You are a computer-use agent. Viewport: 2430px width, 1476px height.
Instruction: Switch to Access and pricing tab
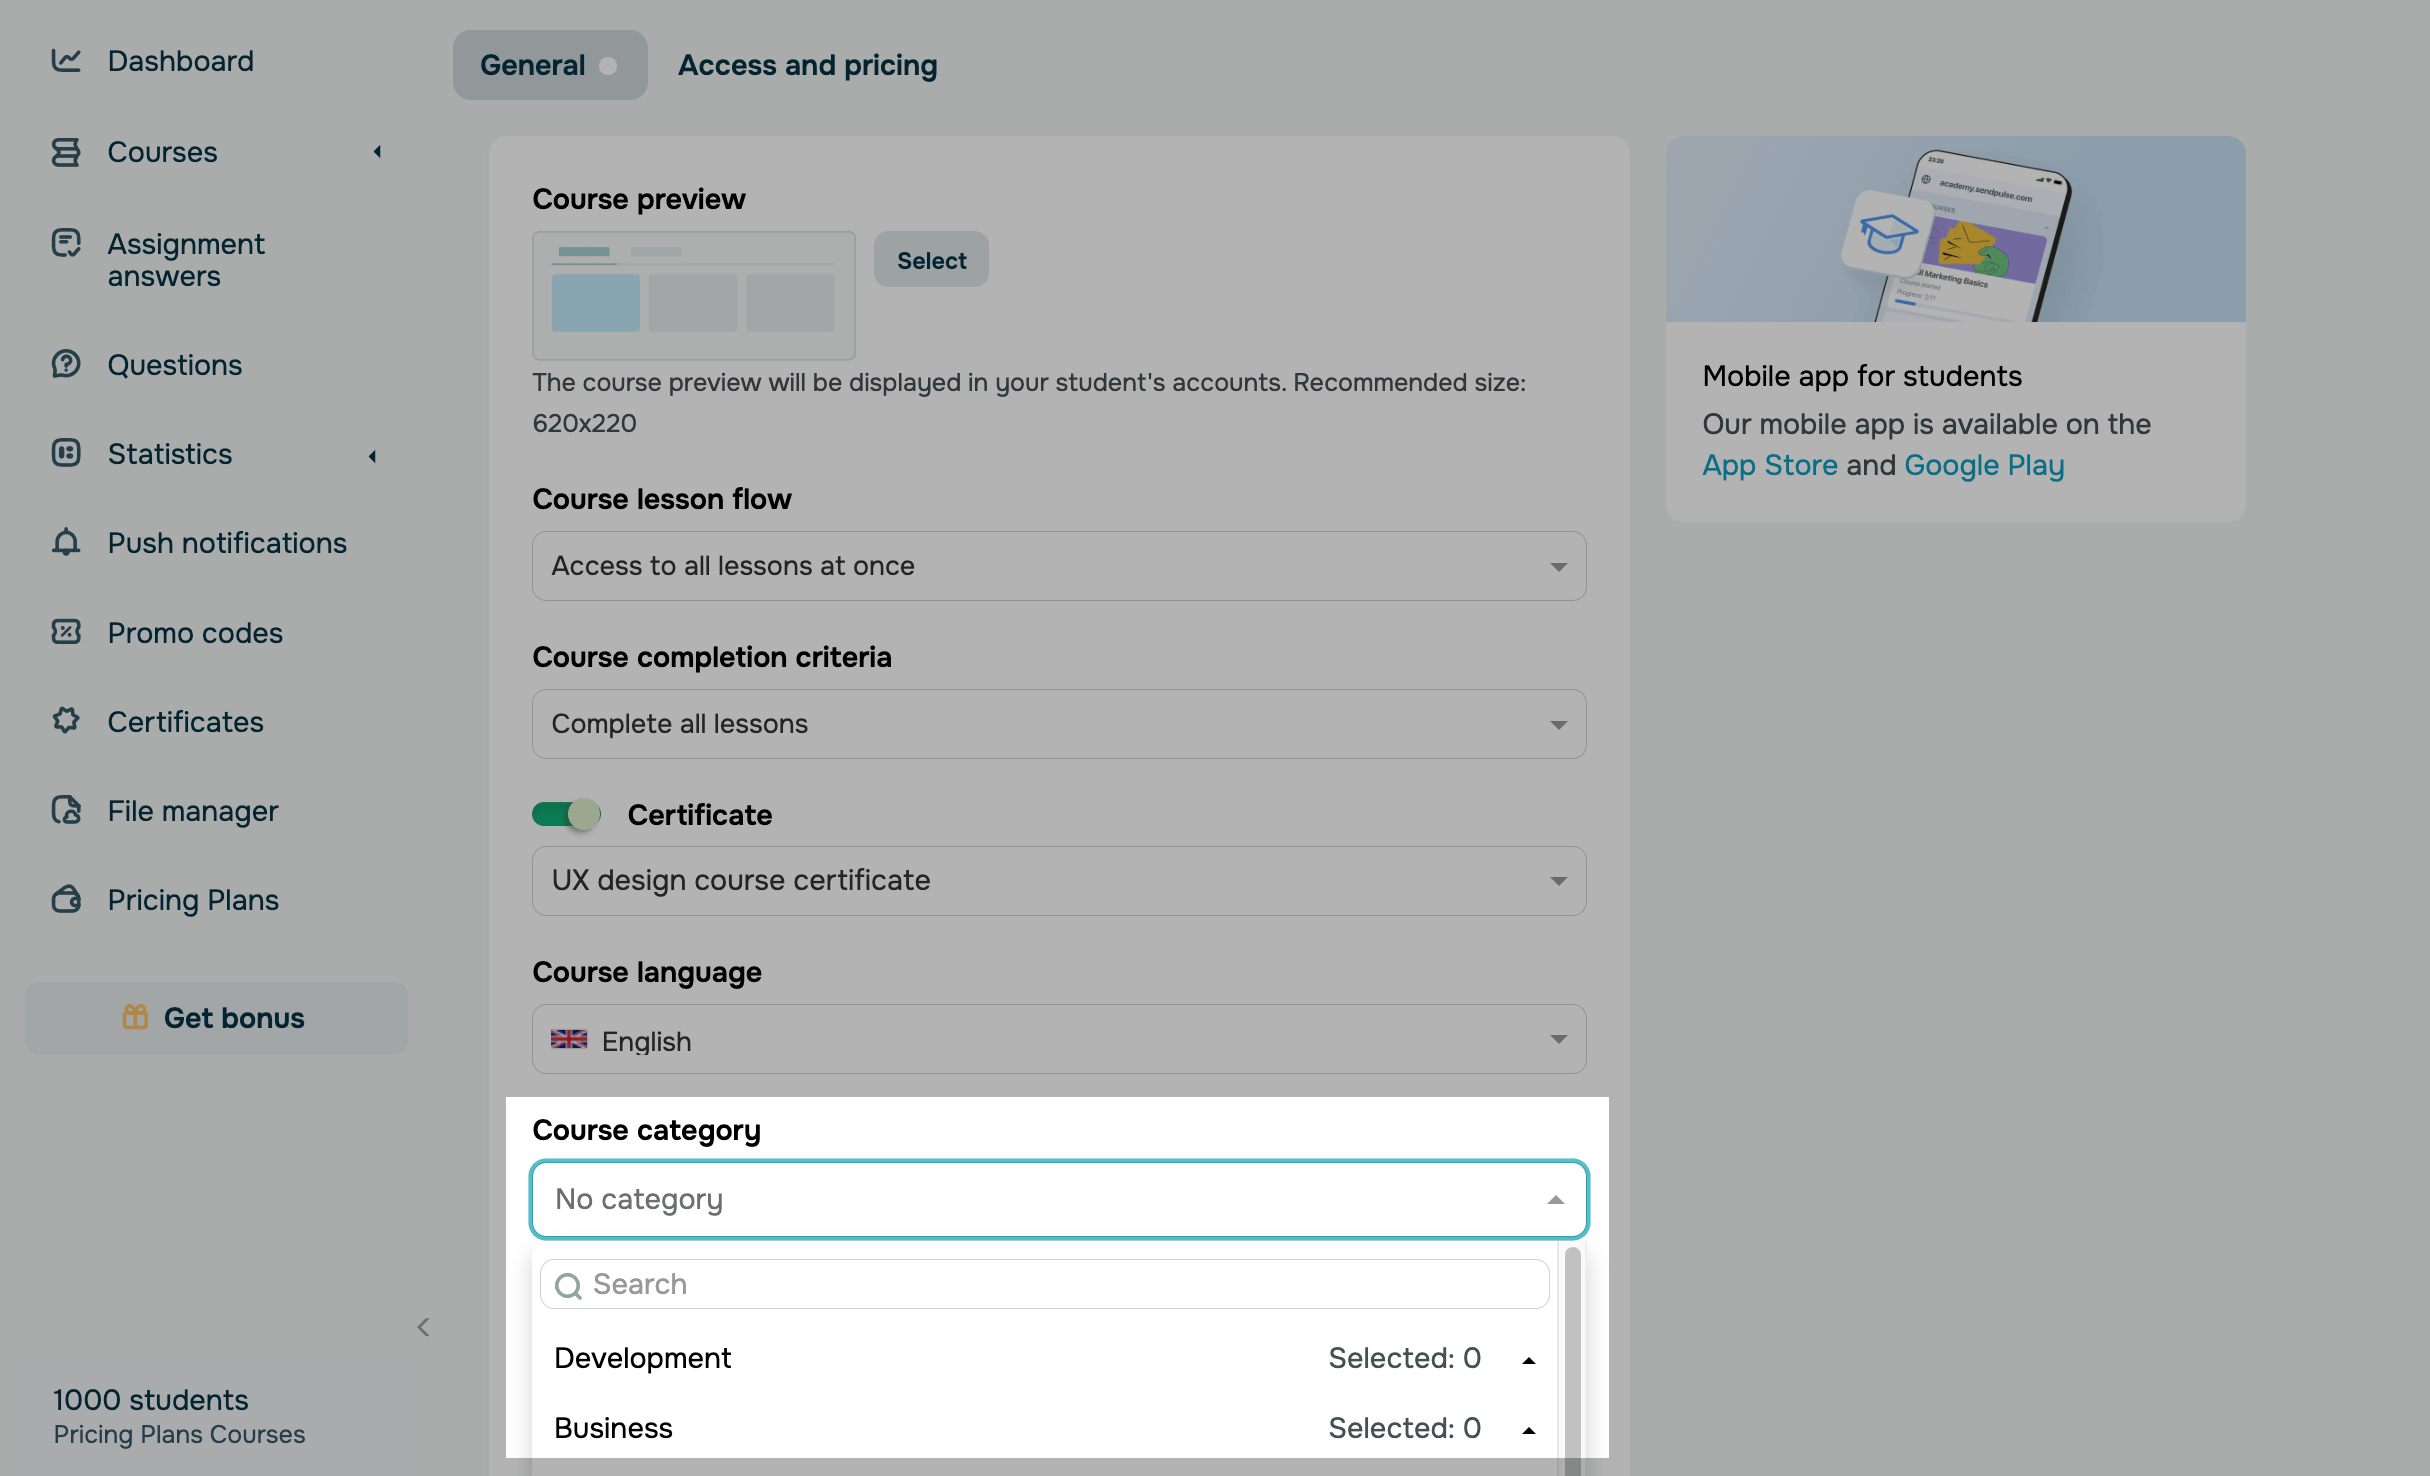coord(807,66)
